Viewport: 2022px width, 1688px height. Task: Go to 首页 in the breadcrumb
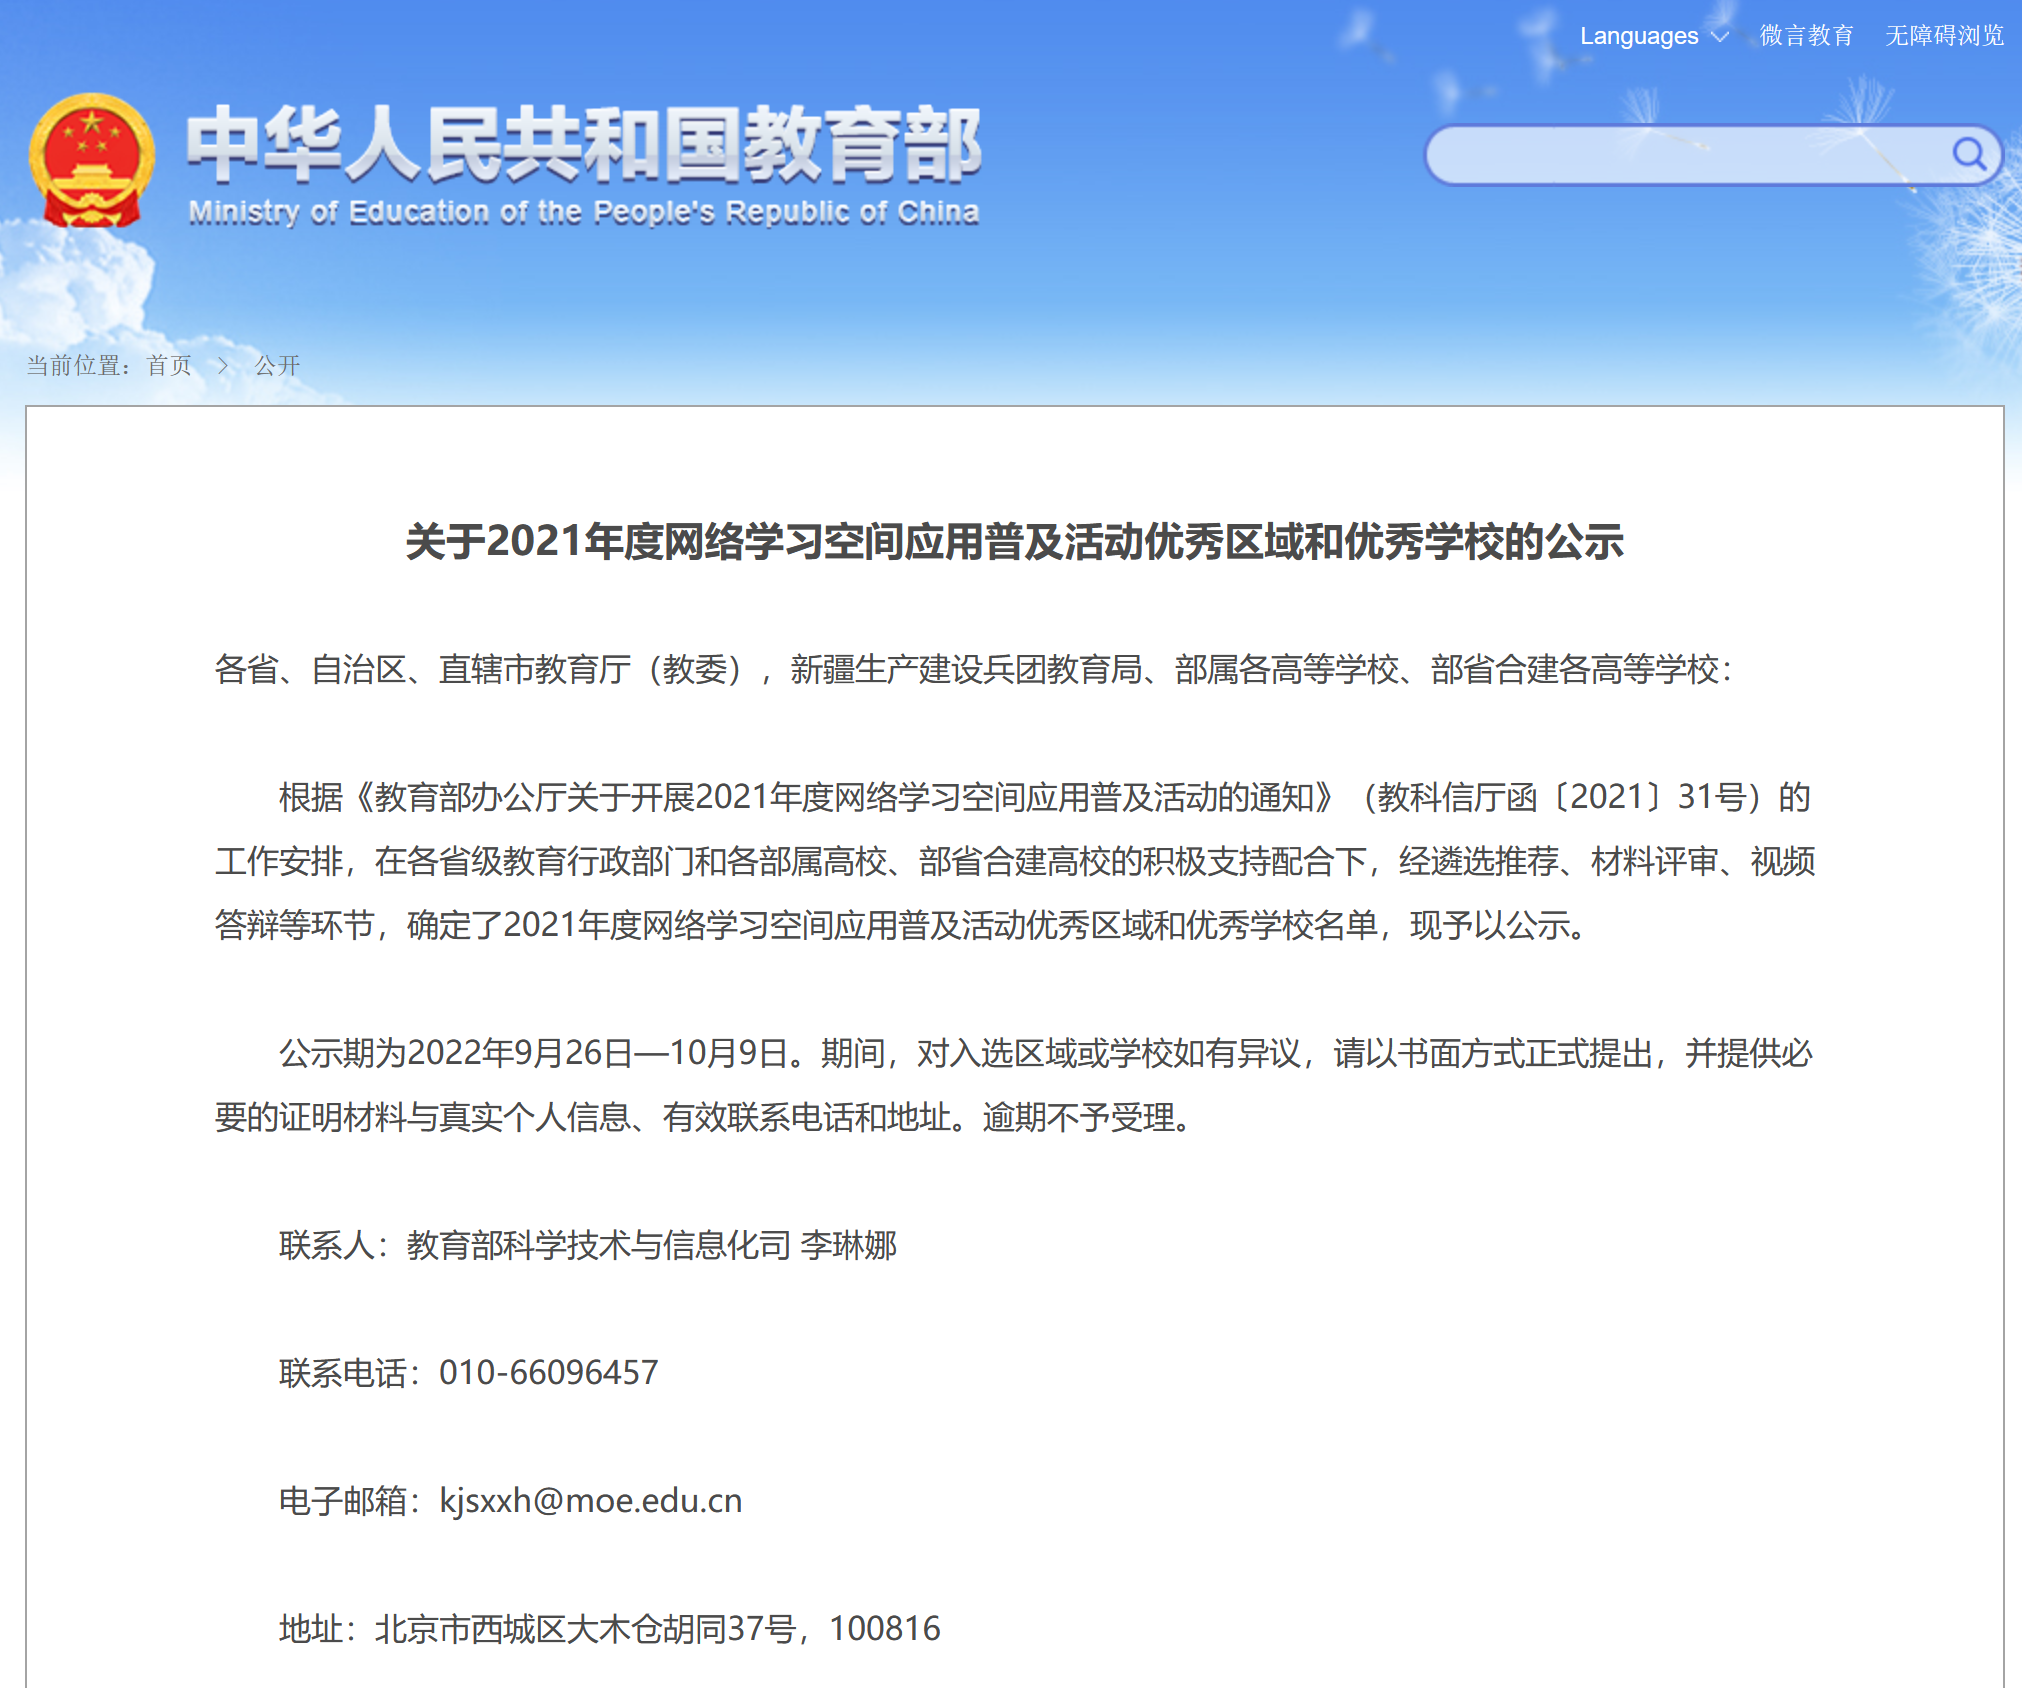coord(169,365)
